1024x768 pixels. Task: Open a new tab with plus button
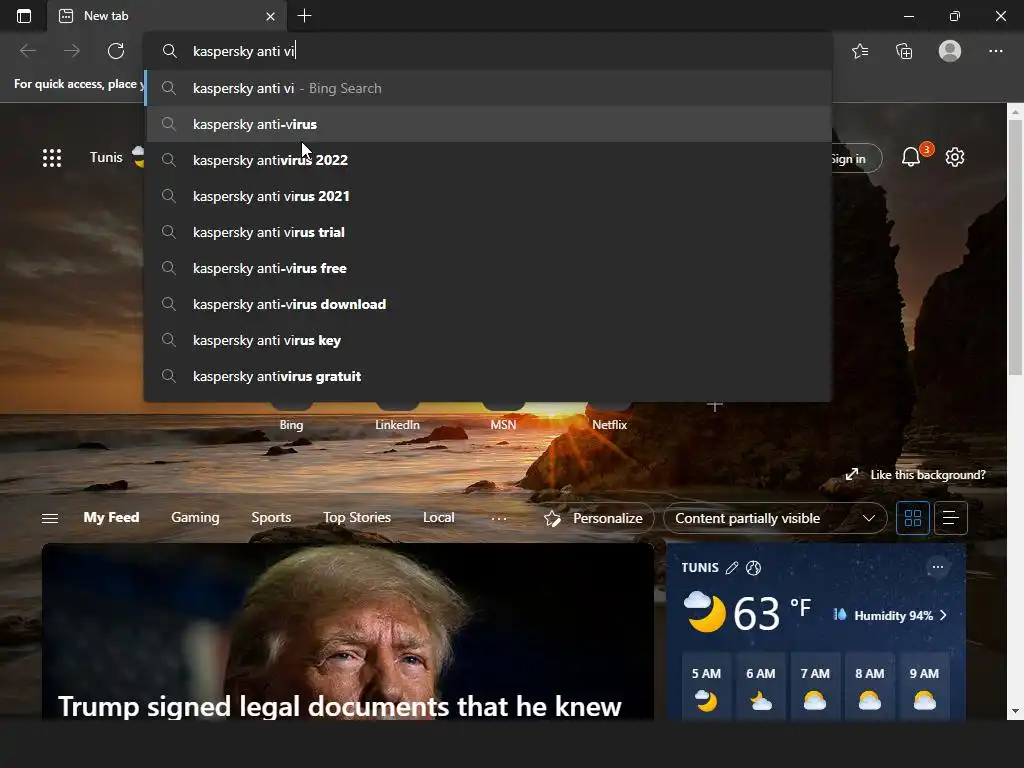(x=304, y=16)
